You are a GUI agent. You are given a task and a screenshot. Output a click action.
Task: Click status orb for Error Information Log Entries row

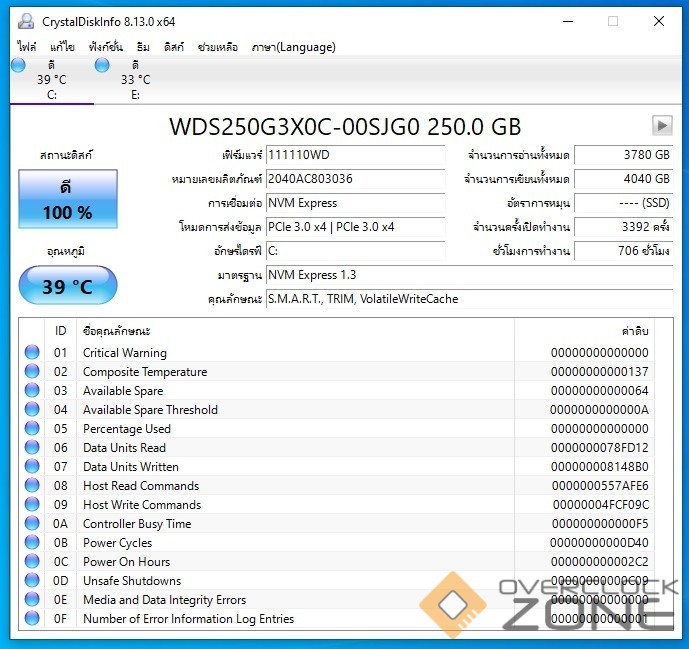pos(32,618)
